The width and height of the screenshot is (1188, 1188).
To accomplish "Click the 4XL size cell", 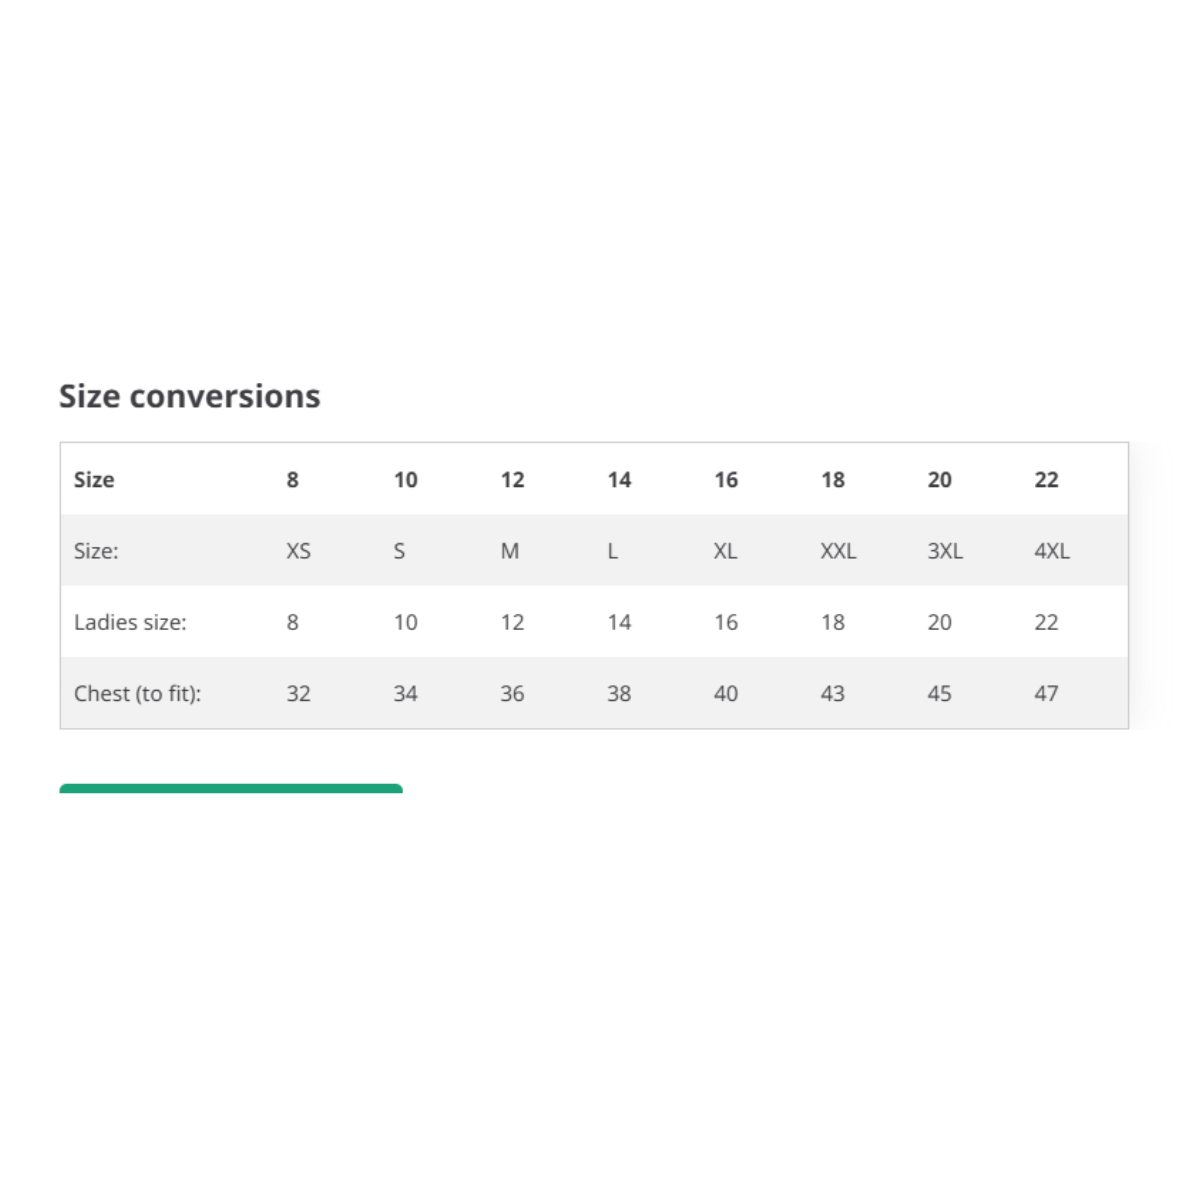I will (1051, 551).
